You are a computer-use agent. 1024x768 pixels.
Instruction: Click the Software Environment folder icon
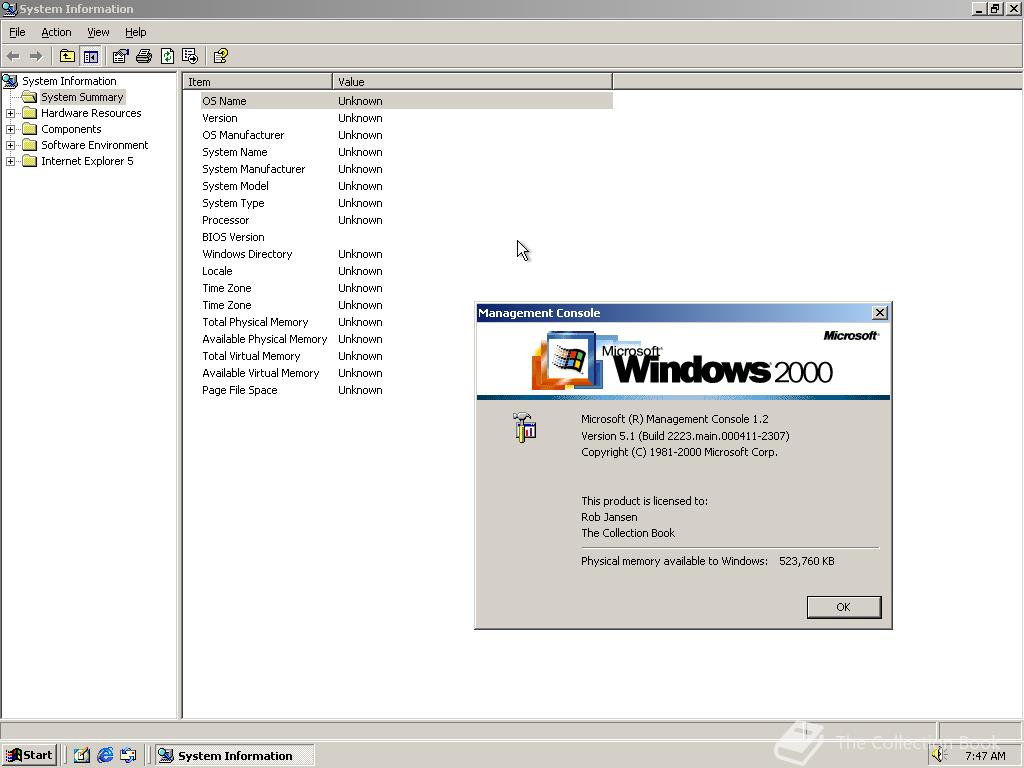tap(29, 145)
